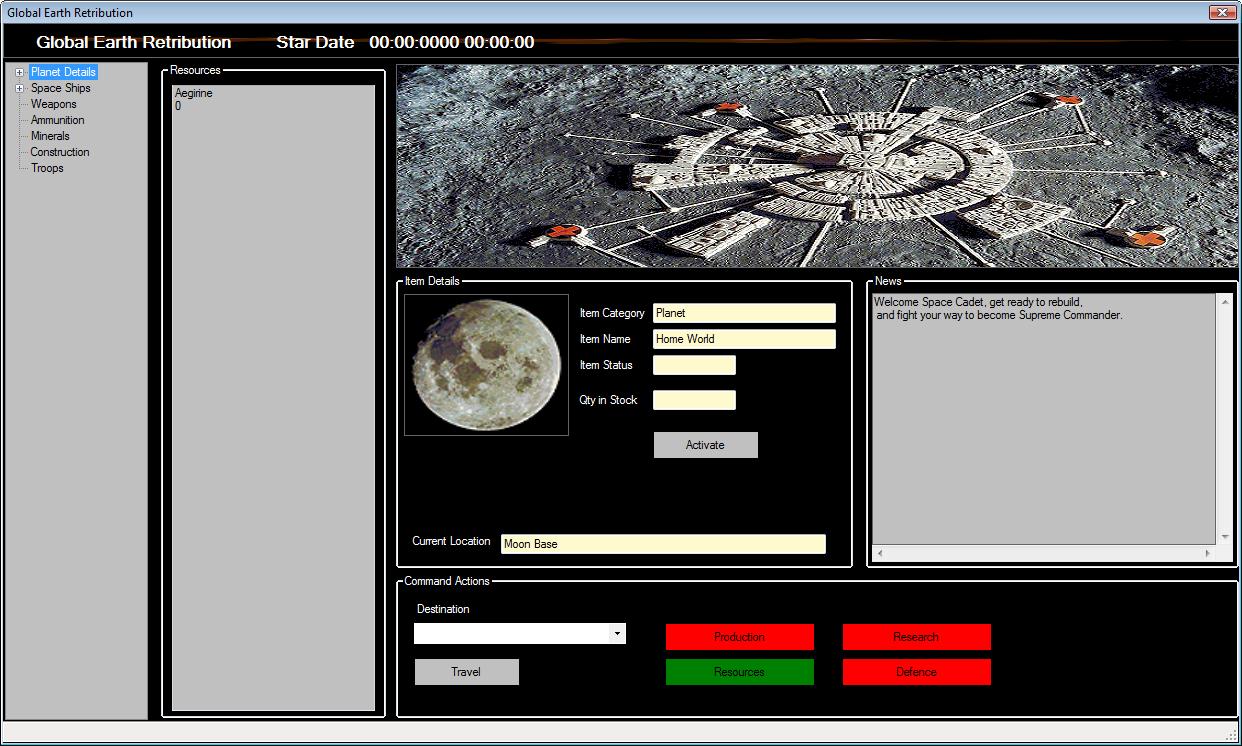Expand the Space Ships tree node
1242x746 pixels.
(18, 88)
